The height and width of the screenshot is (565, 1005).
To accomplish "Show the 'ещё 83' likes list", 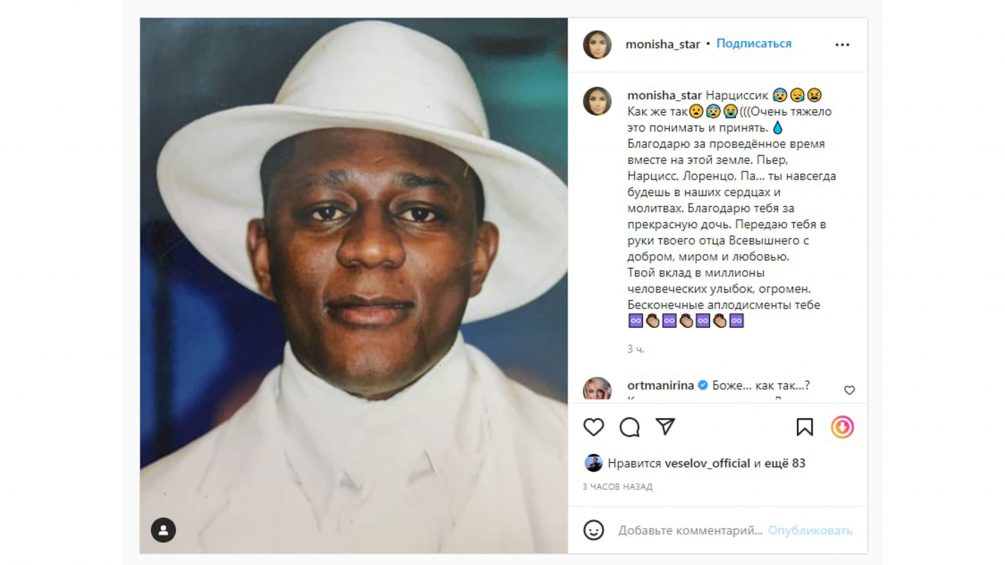I will 786,463.
